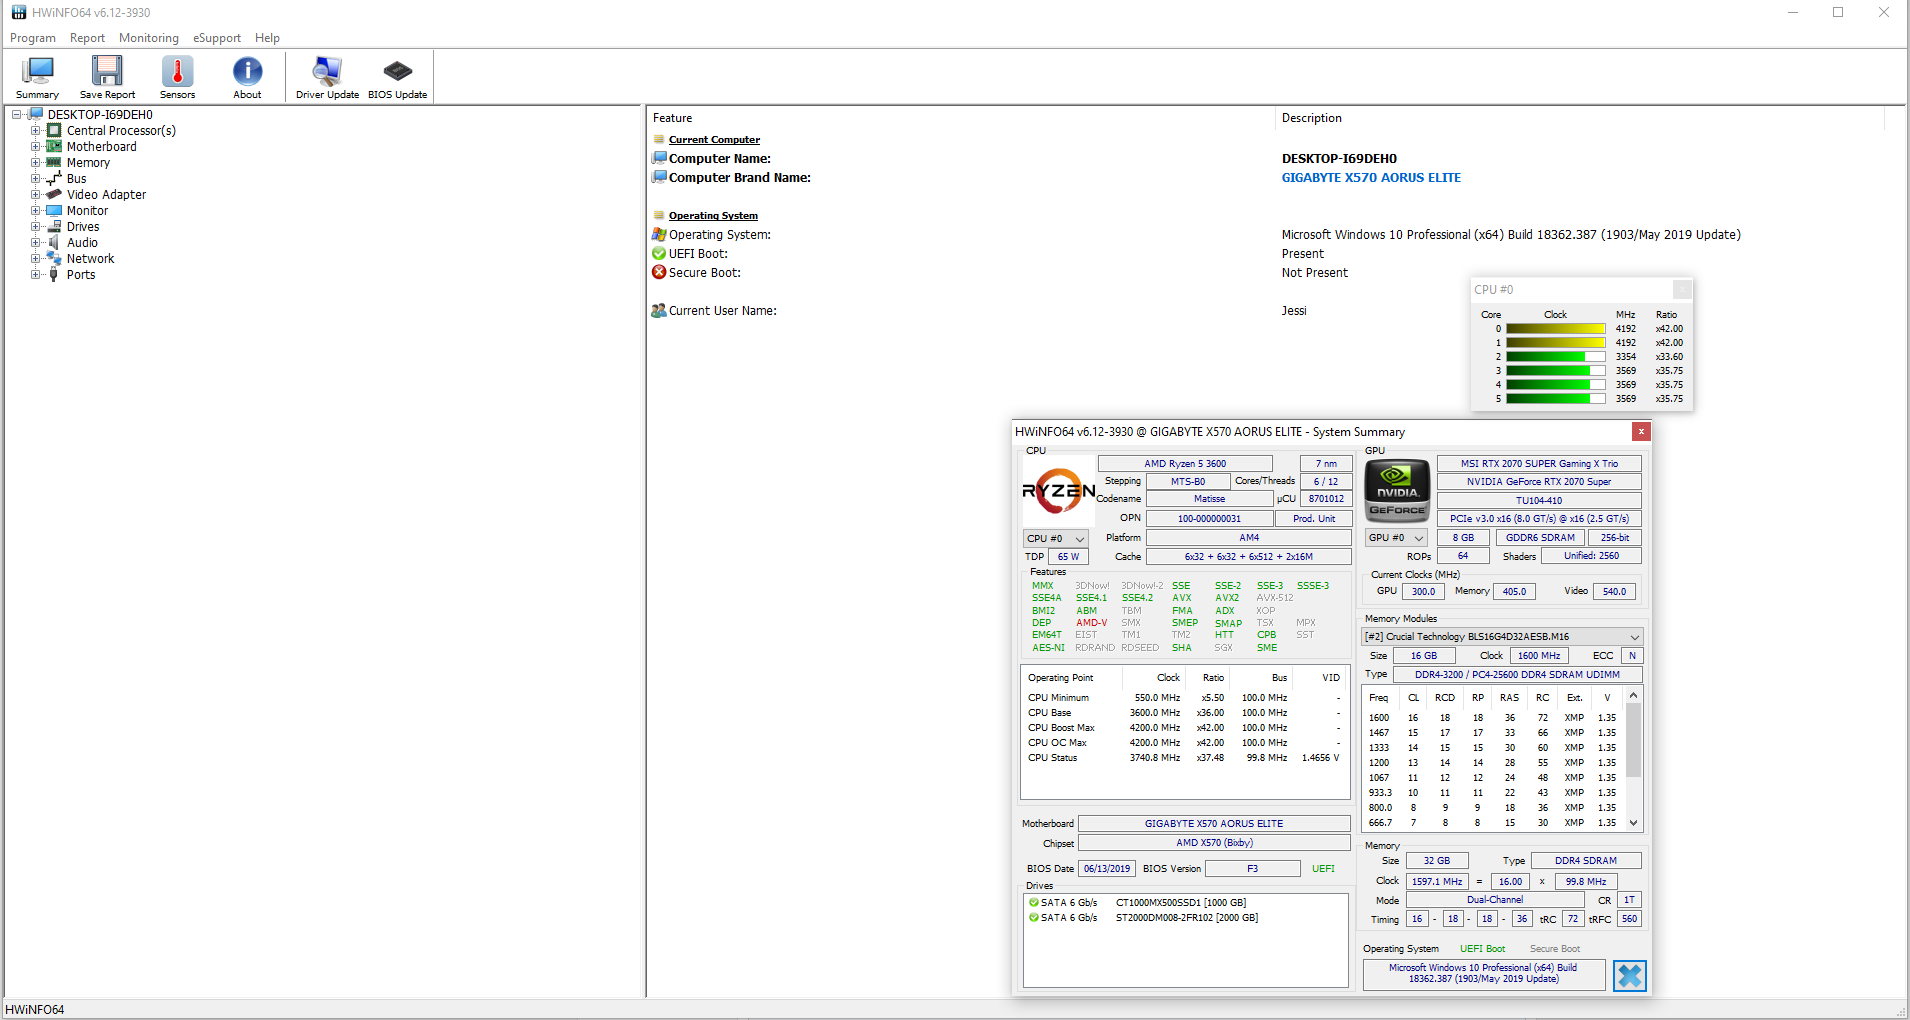Select the Ports label in the tree
This screenshot has height=1020, width=1910.
(81, 275)
